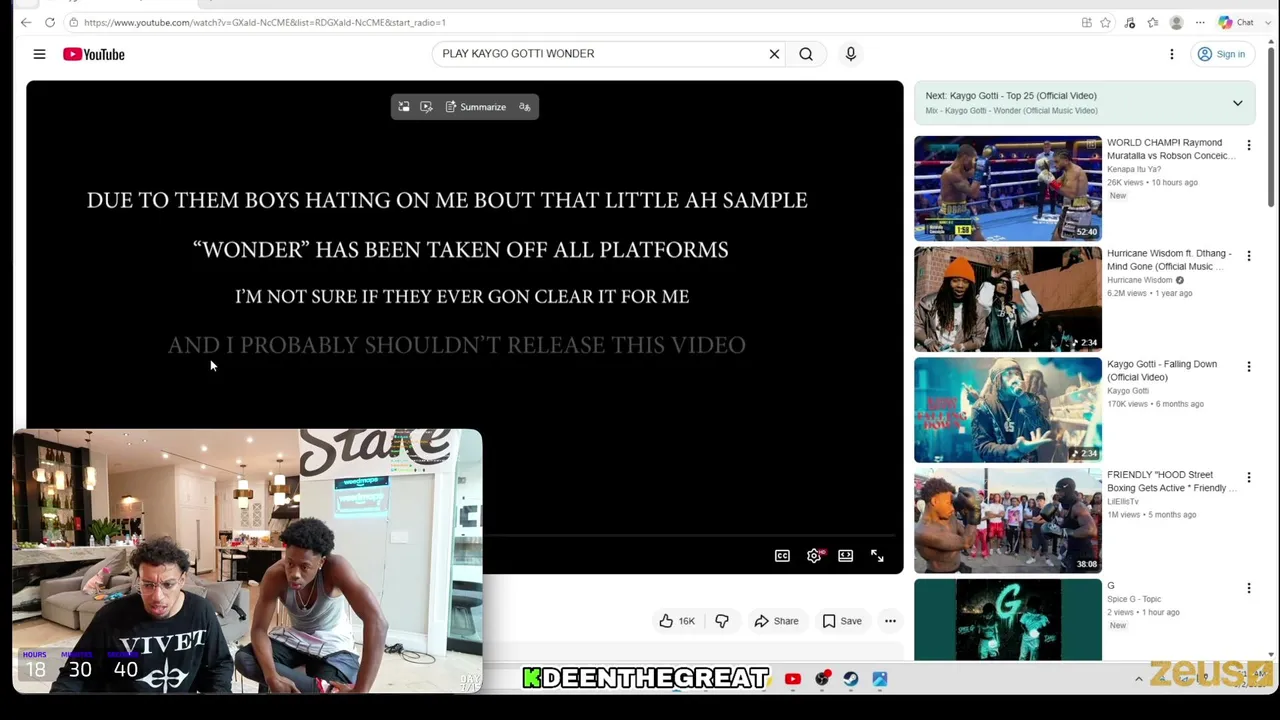Click the Hurricane Wisdom ft. Dthang title
The height and width of the screenshot is (720, 1280).
pos(1169,260)
